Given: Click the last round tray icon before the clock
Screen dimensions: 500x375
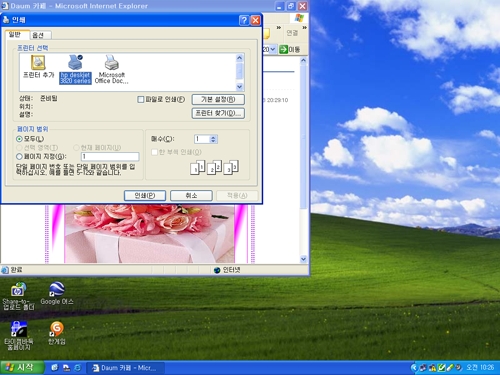Looking at the screenshot, I should [x=459, y=368].
